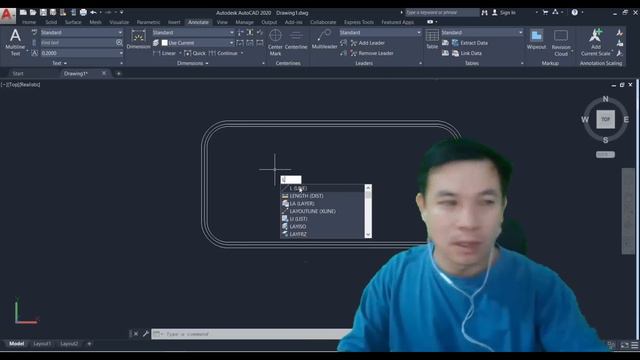
Task: Click Add Current Scale icon
Action: (x=596, y=42)
